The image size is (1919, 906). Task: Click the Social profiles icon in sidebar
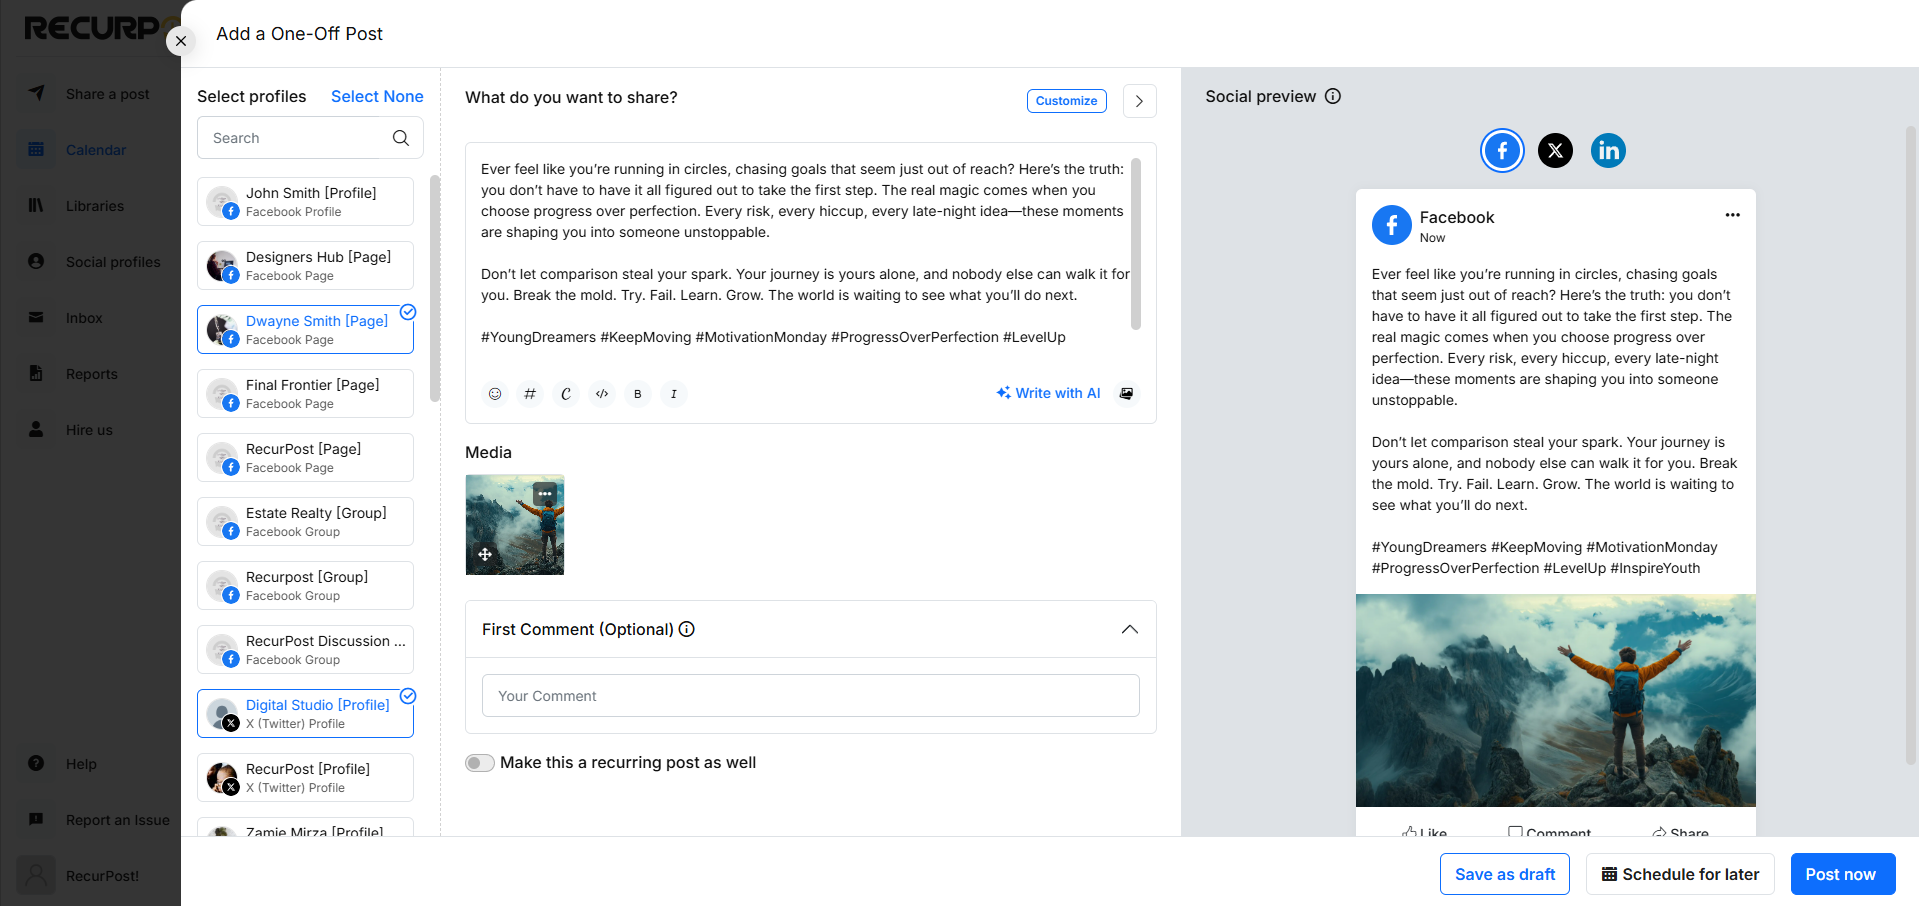coord(36,261)
